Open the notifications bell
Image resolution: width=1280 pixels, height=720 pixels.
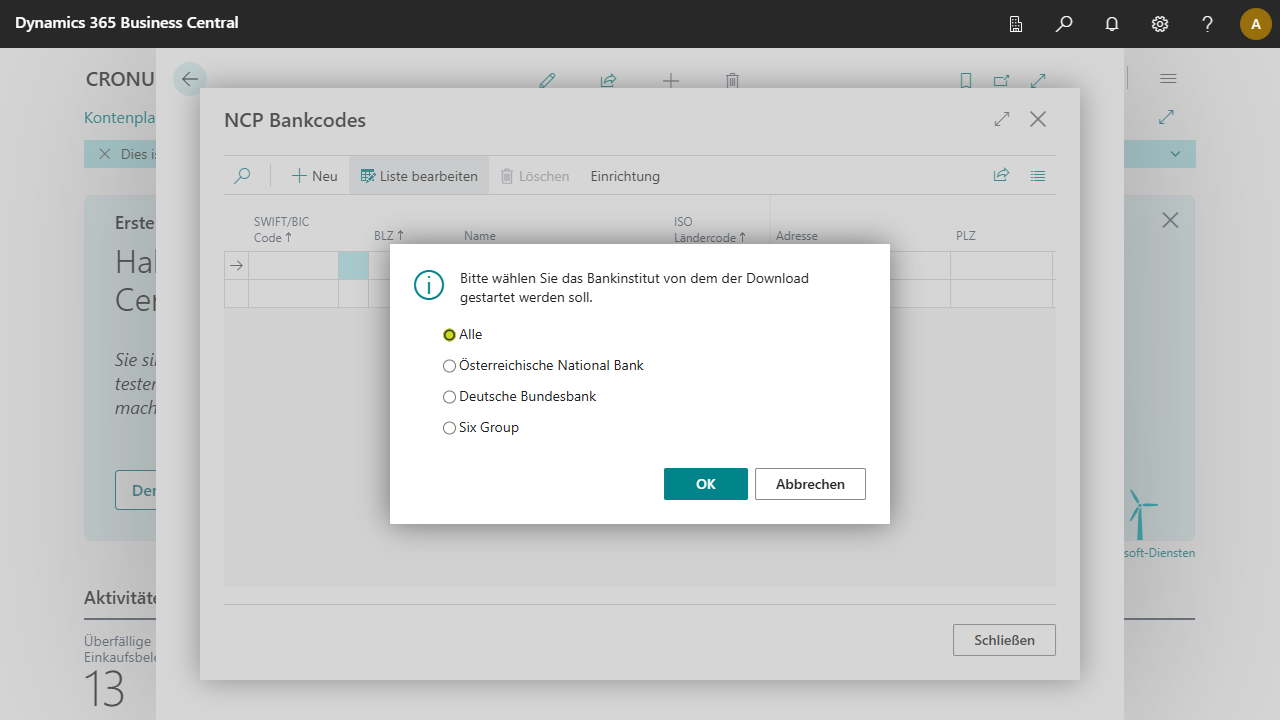(x=1112, y=24)
